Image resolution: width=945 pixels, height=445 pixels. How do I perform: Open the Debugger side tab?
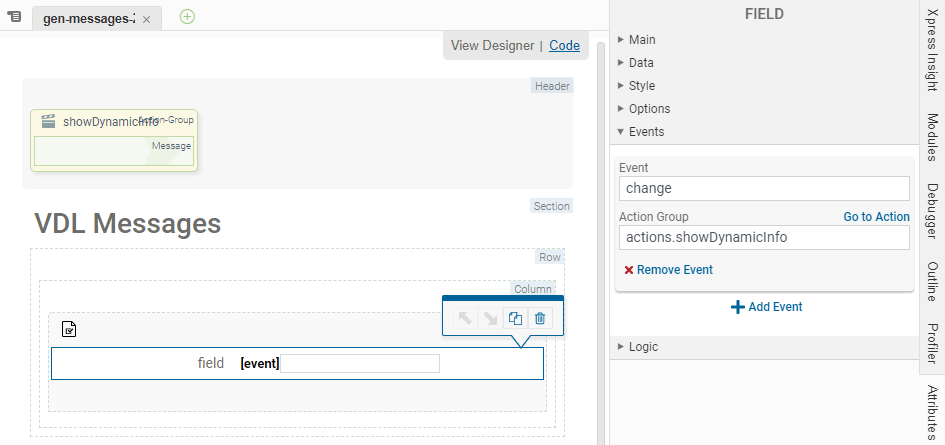click(x=931, y=211)
